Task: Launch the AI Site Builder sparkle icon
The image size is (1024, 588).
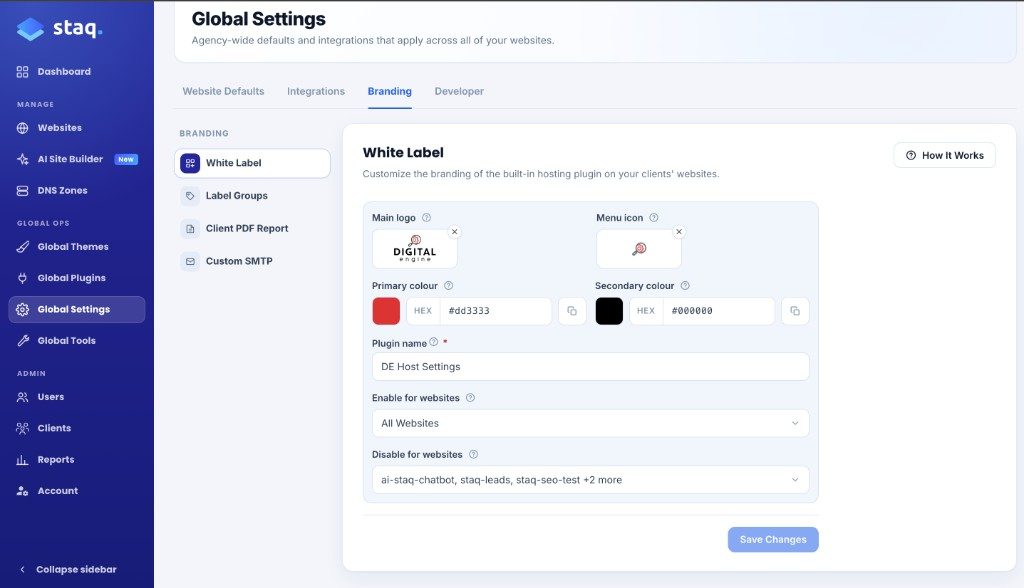Action: tap(22, 159)
